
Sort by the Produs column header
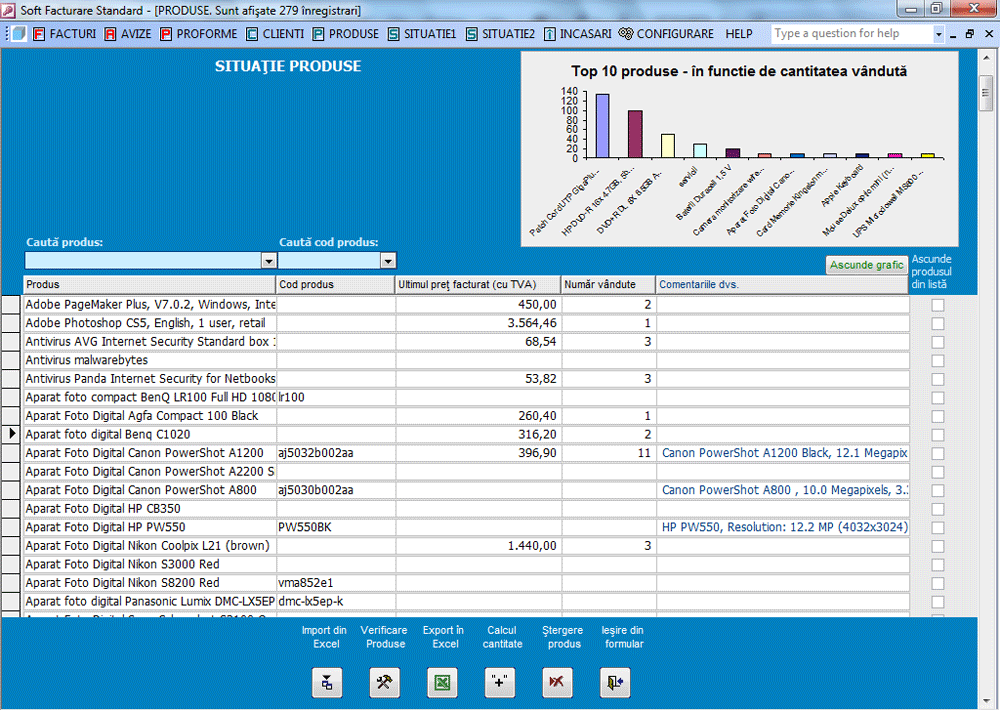pyautogui.click(x=149, y=284)
